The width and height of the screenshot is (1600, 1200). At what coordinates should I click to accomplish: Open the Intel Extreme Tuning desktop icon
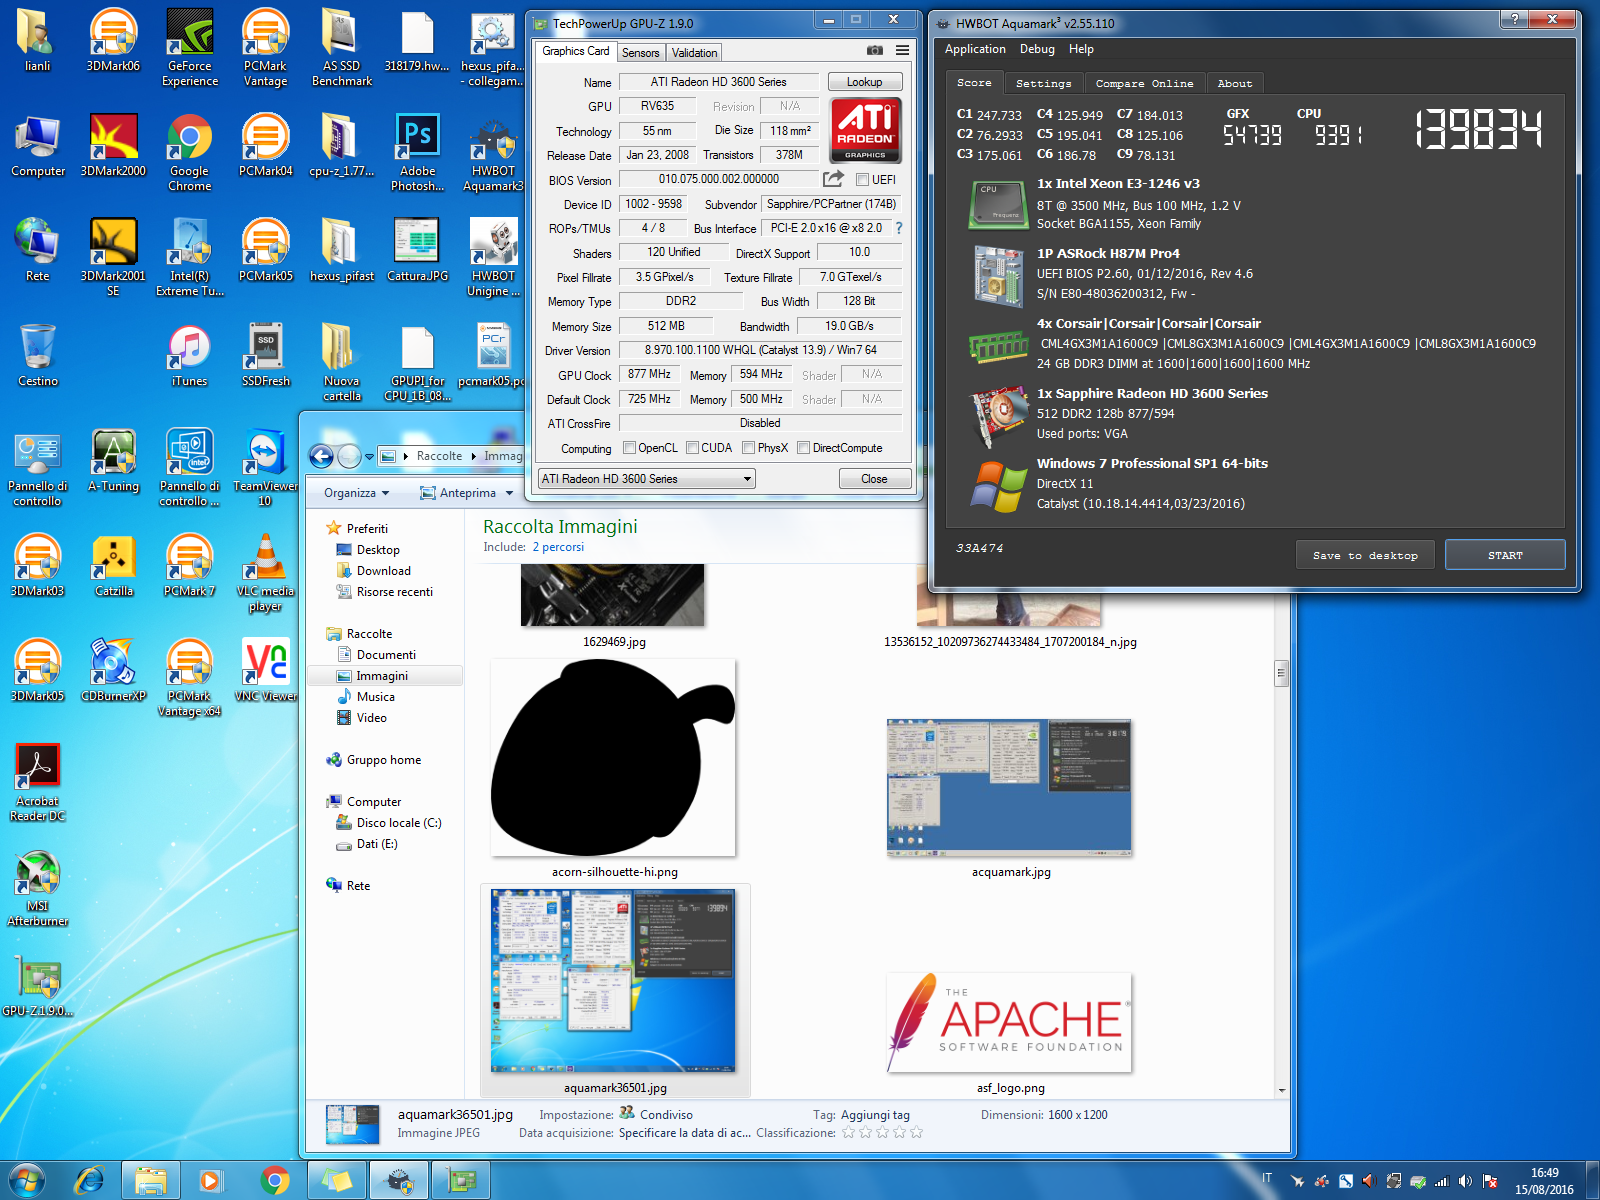(x=190, y=257)
